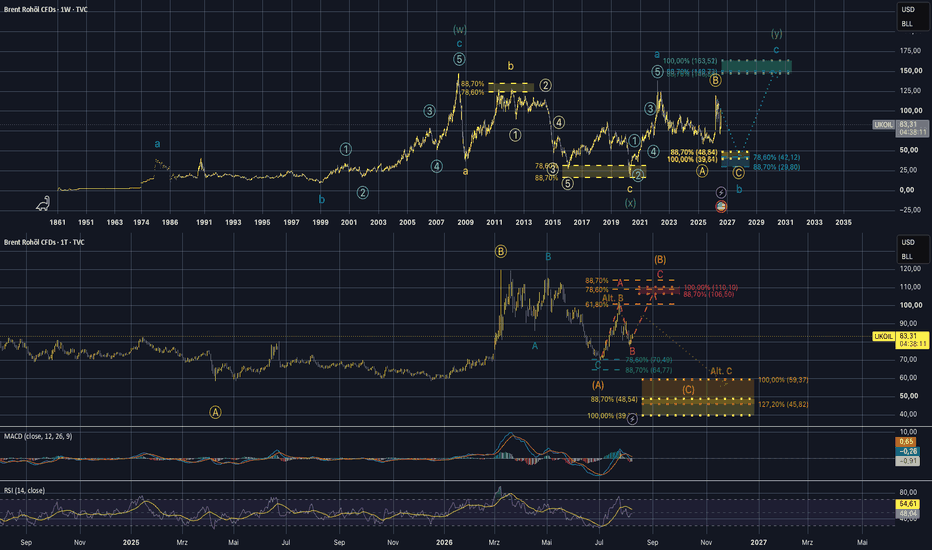
Task: Select the orange '(A)' wave label
Action: pos(597,385)
